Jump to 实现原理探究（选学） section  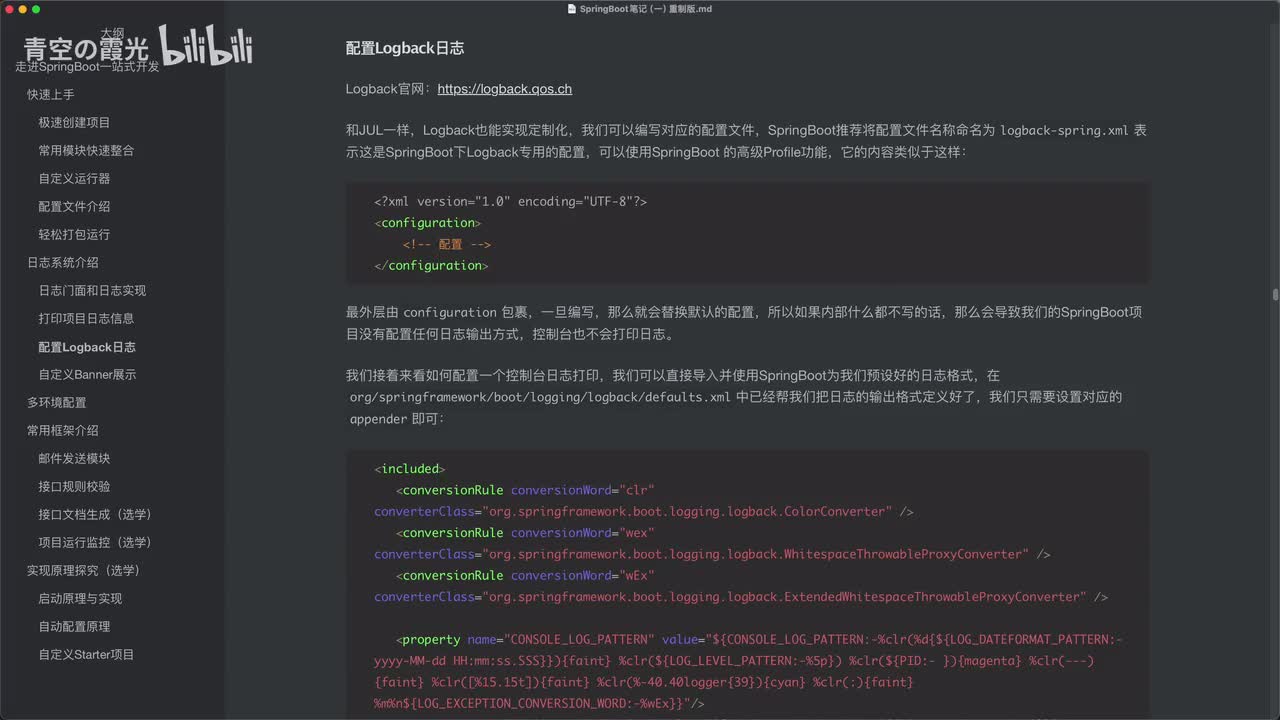pos(84,571)
